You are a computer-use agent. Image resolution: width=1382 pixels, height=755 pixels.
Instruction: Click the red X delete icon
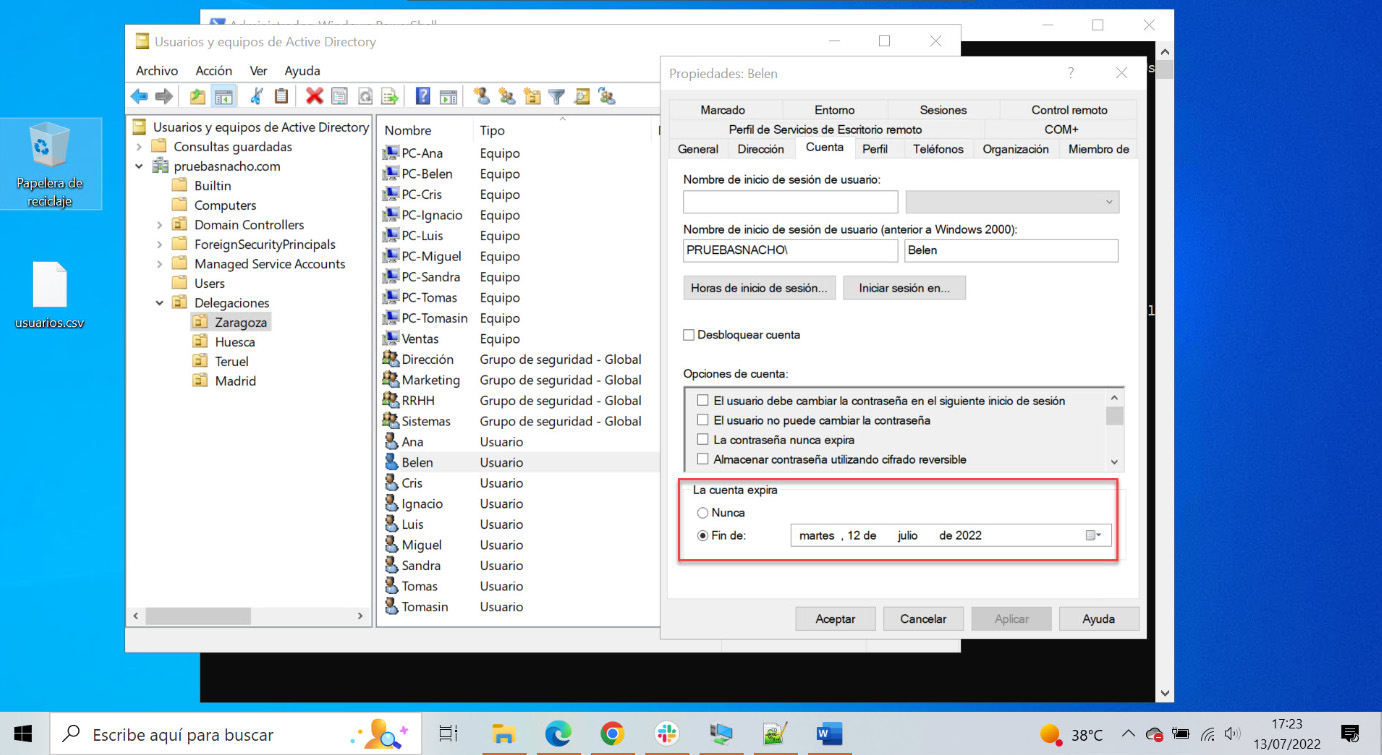314,96
